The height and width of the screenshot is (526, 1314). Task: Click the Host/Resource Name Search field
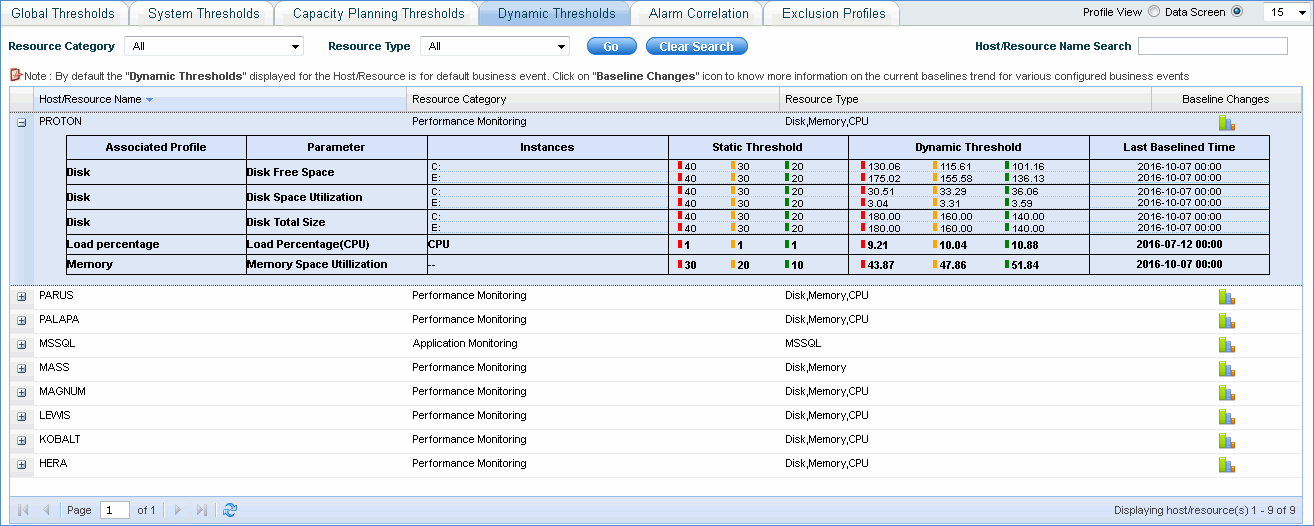click(x=1212, y=46)
